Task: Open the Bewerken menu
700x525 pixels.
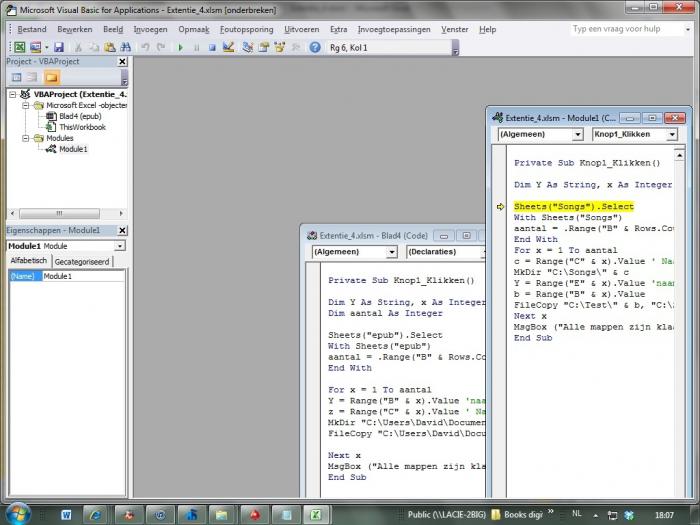Action: coord(75,29)
